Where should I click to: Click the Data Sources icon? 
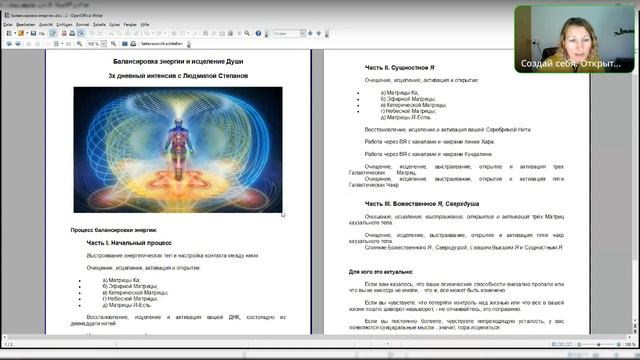[230, 33]
